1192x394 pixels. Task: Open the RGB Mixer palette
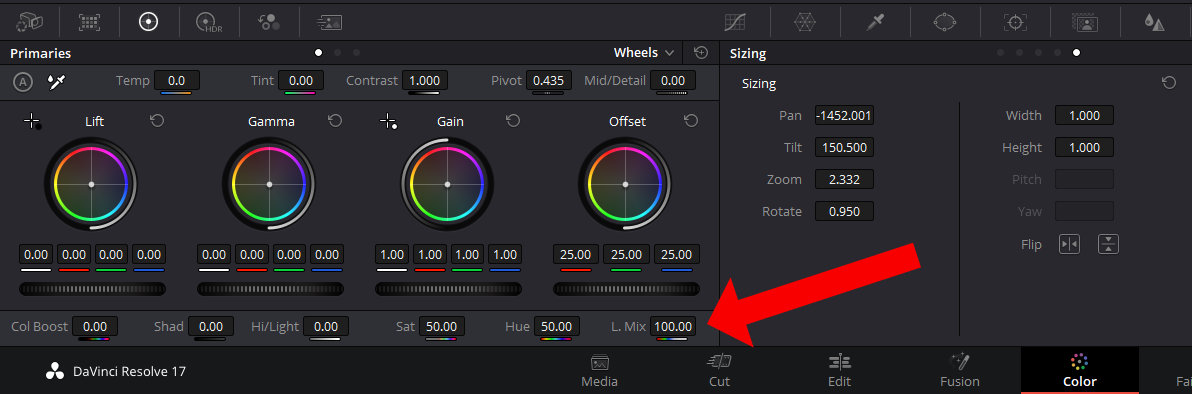(x=269, y=22)
